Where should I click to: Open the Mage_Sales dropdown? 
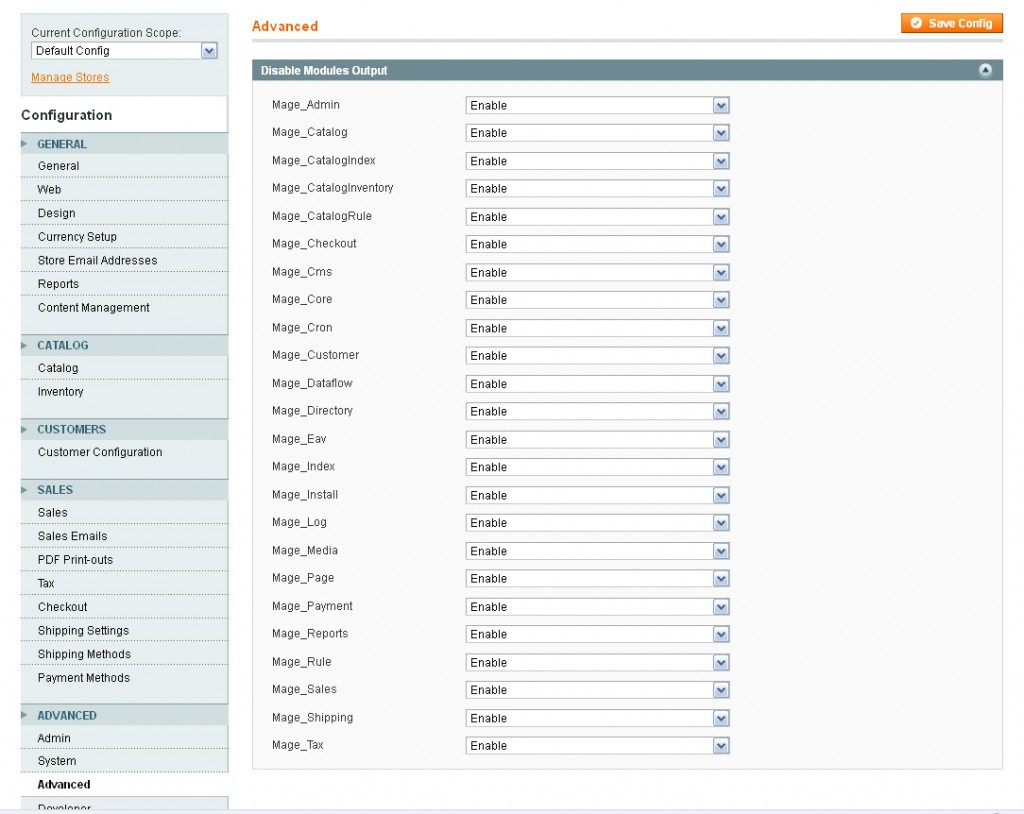597,690
